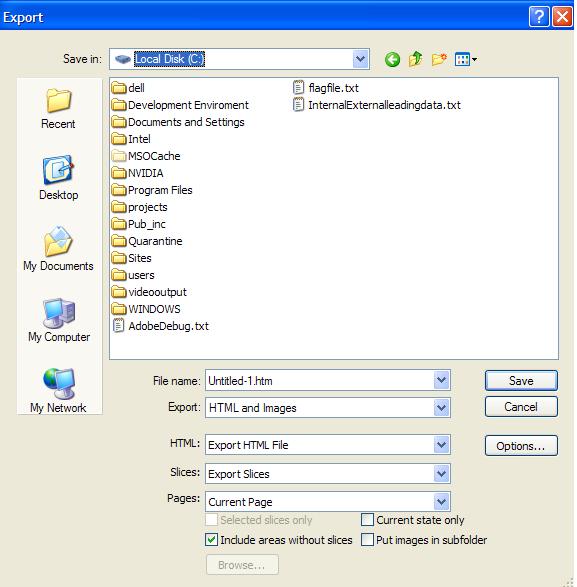This screenshot has width=577, height=587.
Task: Go to My Documents shortcut
Action: 58,249
